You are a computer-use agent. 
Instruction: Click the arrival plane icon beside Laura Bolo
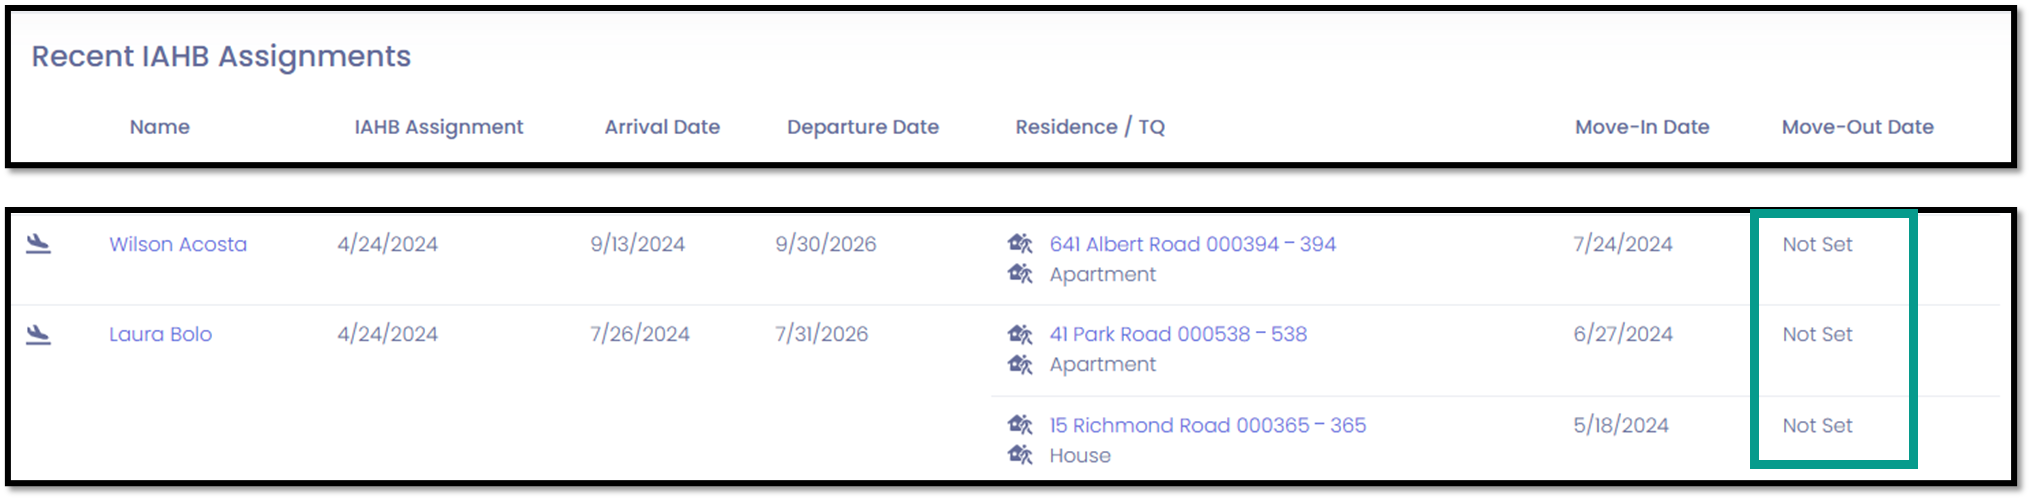click(x=38, y=334)
